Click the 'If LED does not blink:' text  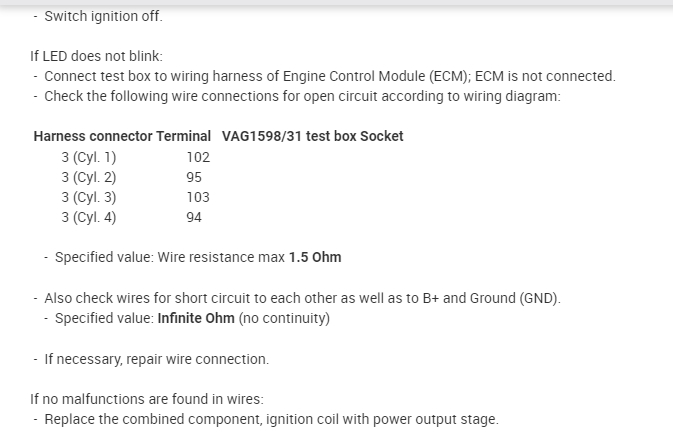click(x=96, y=56)
